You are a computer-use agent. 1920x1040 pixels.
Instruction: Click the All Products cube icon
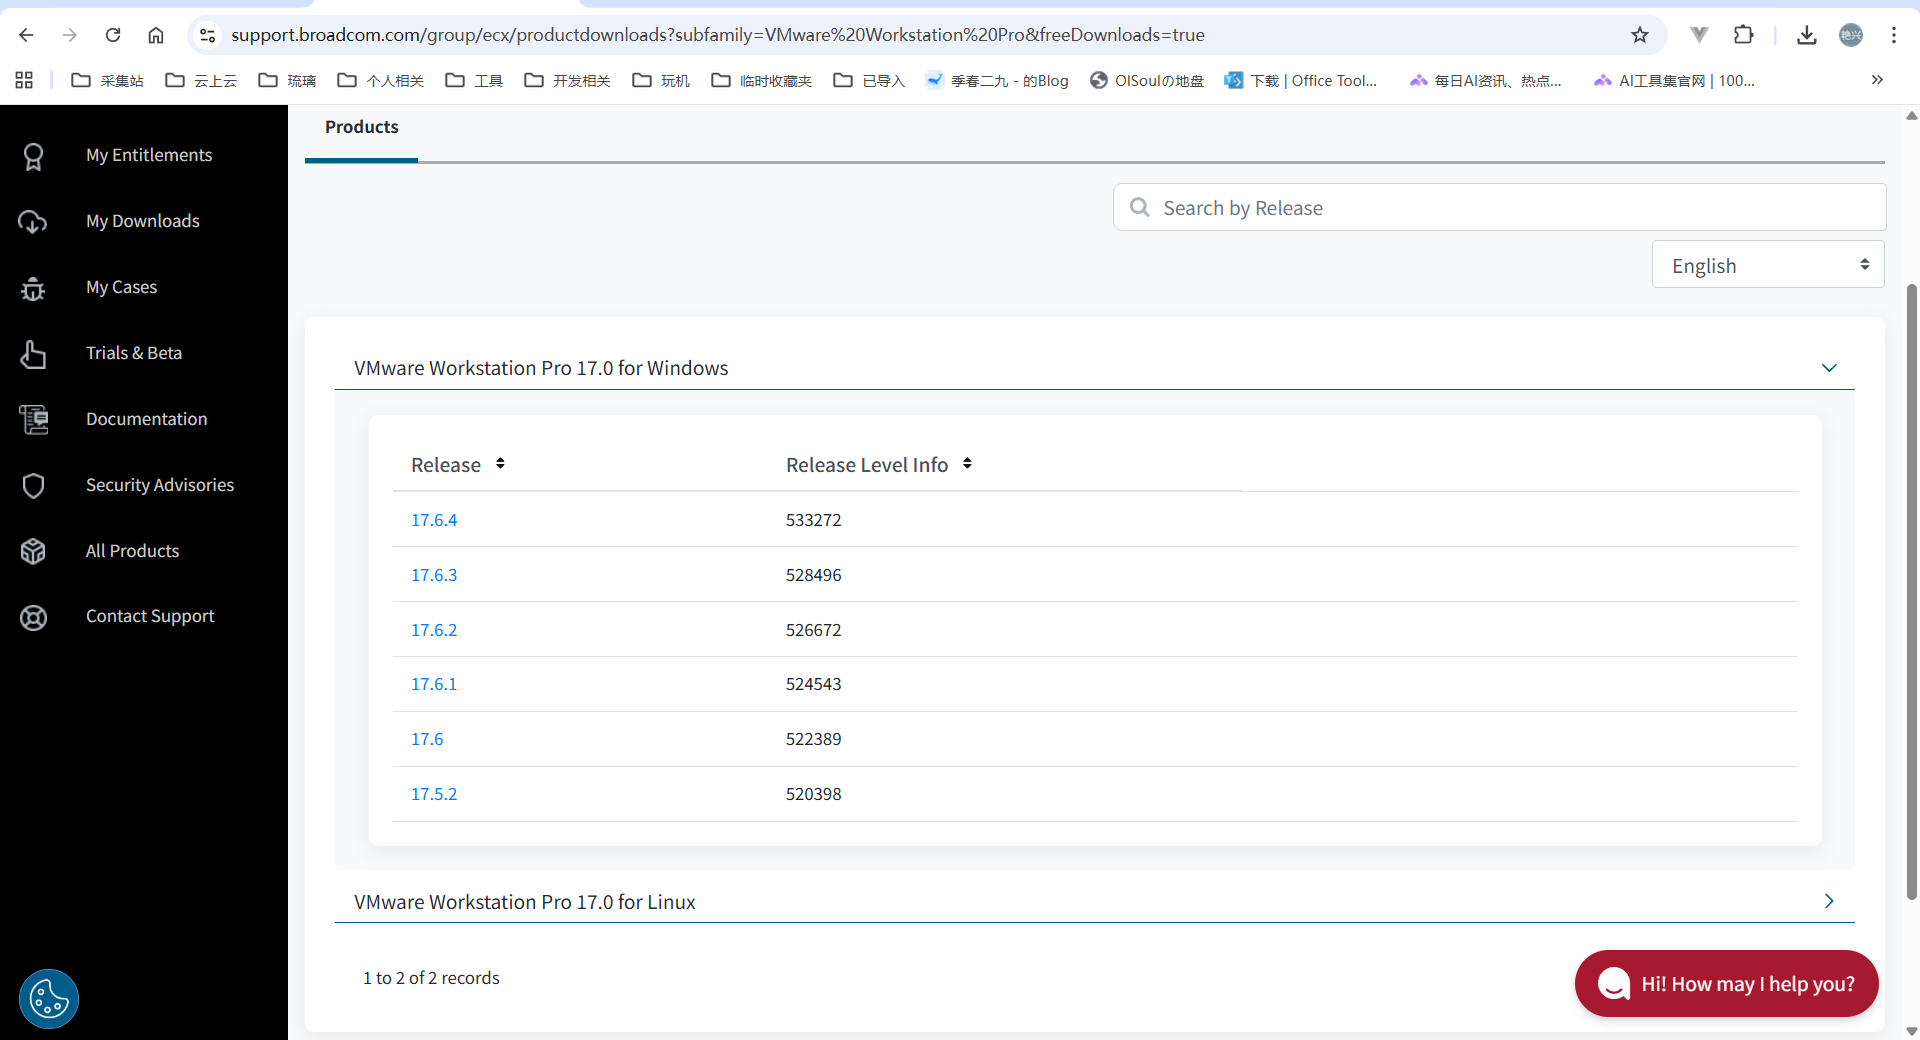coord(33,551)
